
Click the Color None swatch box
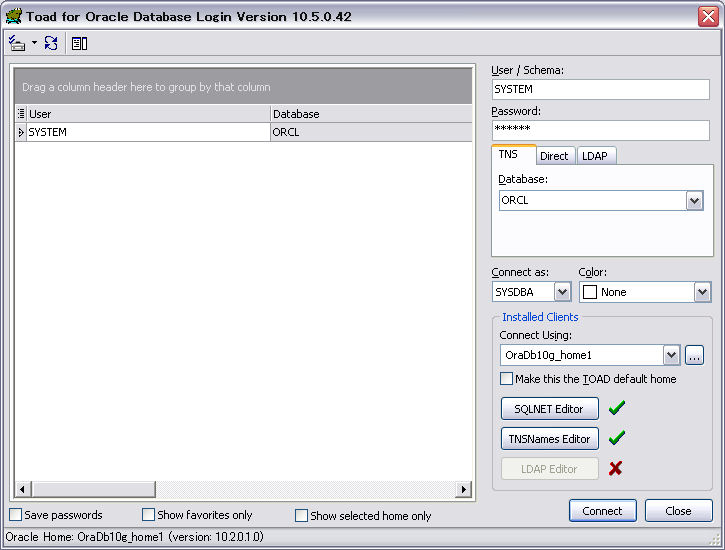[x=590, y=292]
